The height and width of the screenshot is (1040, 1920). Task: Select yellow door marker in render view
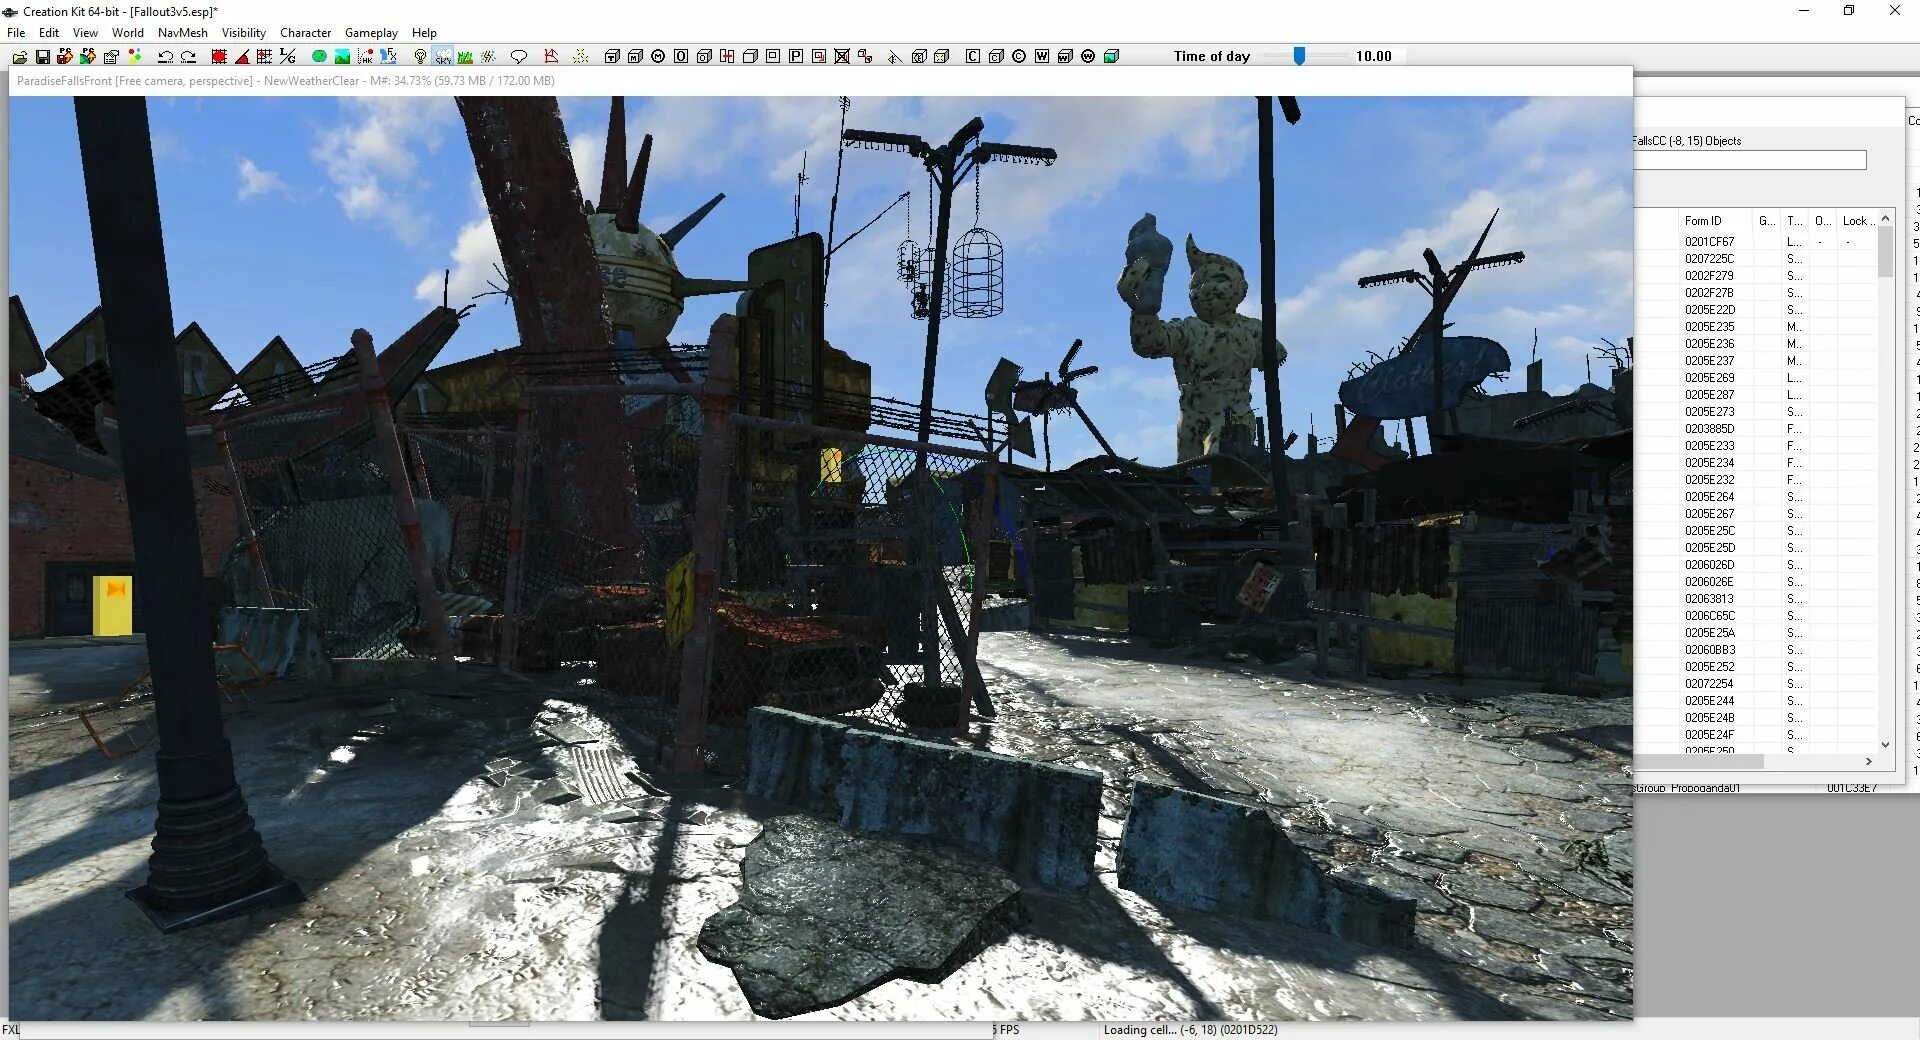coord(113,605)
